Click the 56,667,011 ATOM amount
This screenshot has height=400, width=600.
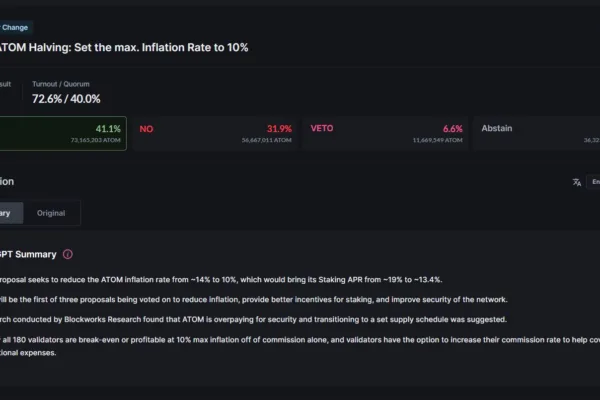(267, 140)
